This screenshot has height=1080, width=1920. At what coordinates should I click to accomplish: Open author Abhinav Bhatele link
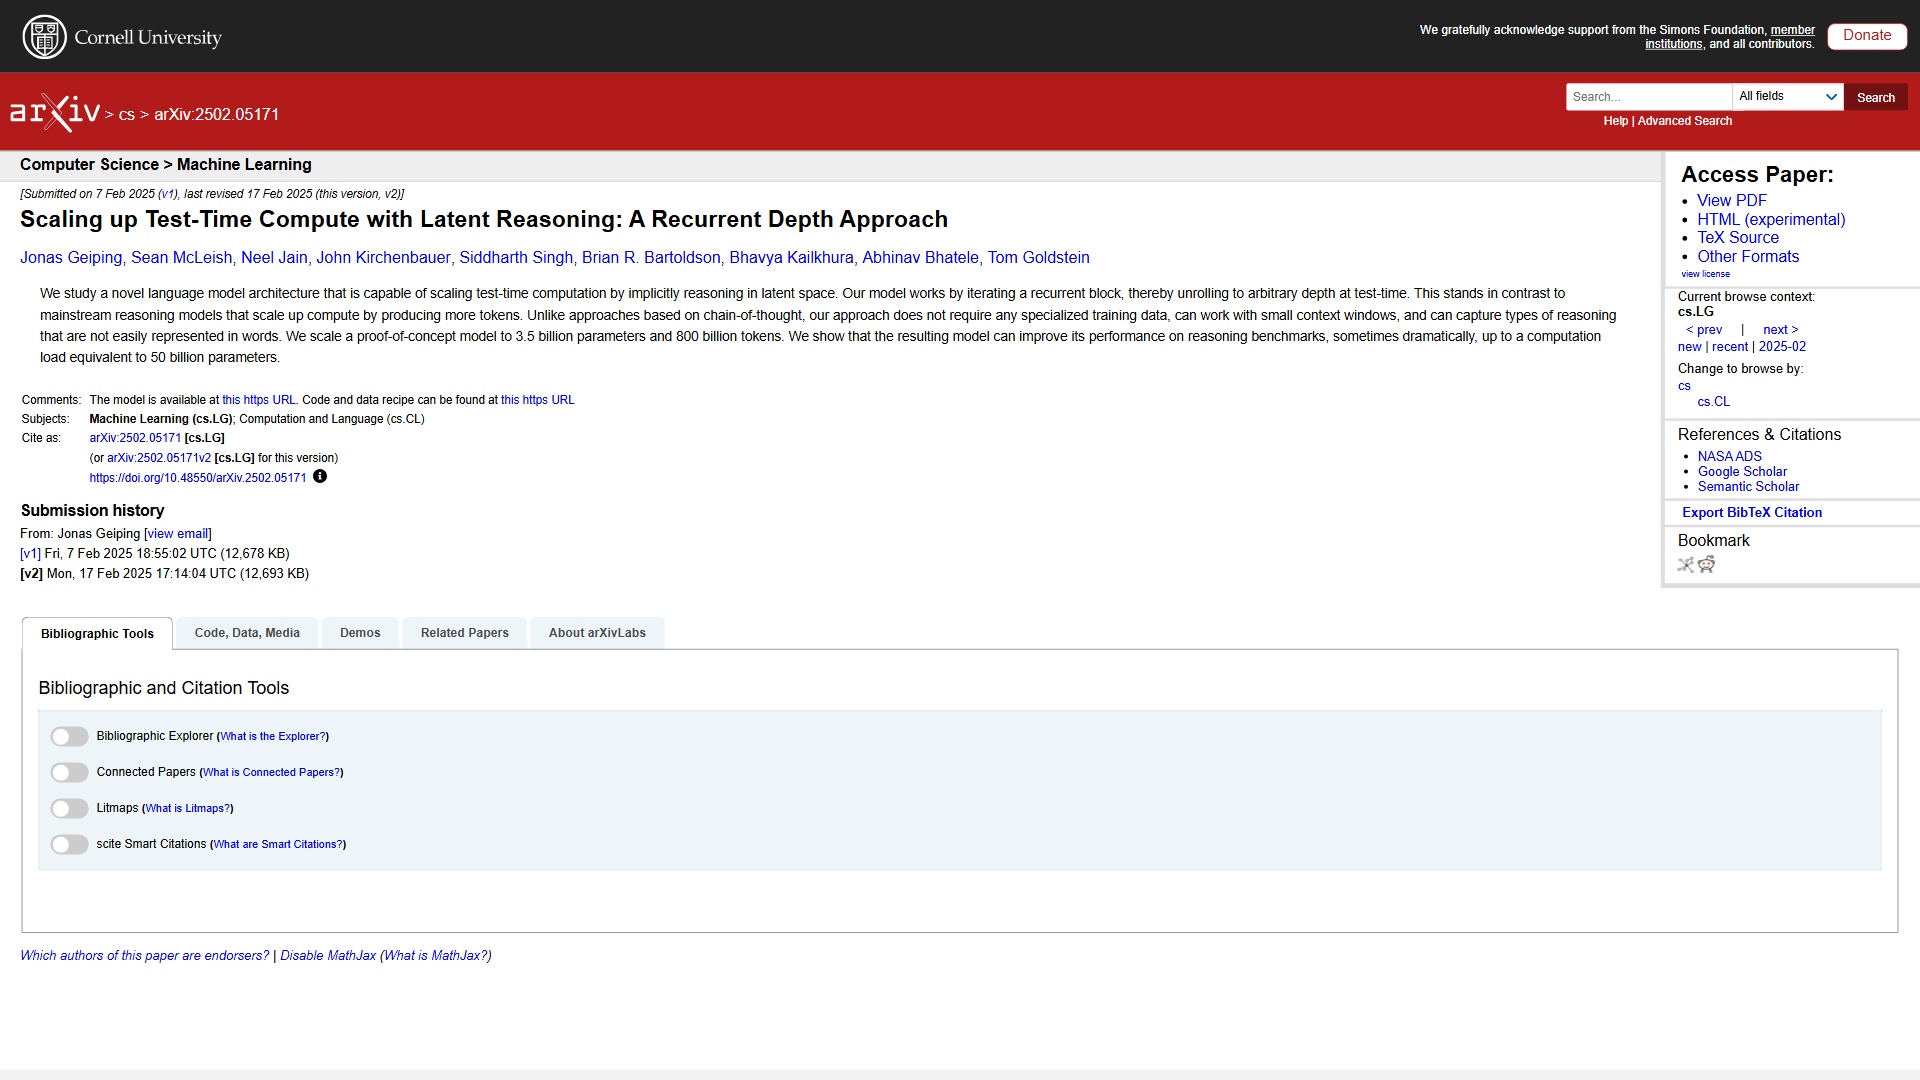coord(920,257)
